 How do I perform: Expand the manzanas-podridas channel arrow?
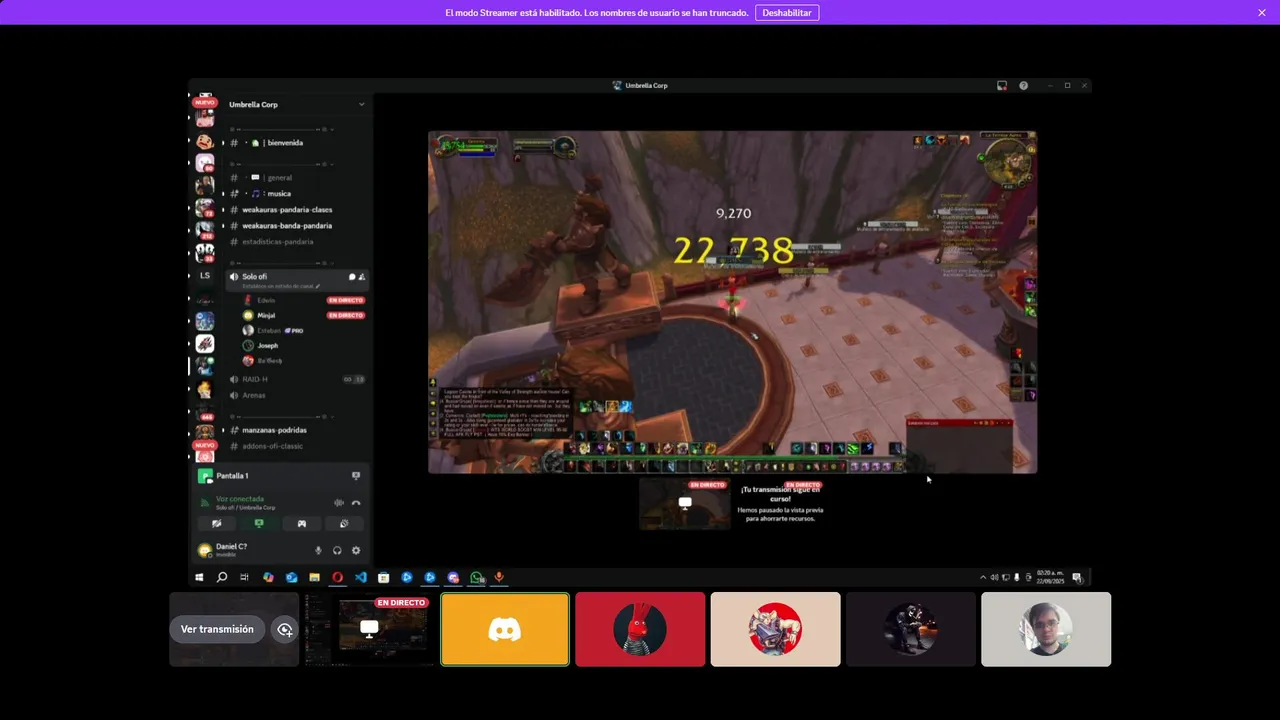click(x=223, y=430)
